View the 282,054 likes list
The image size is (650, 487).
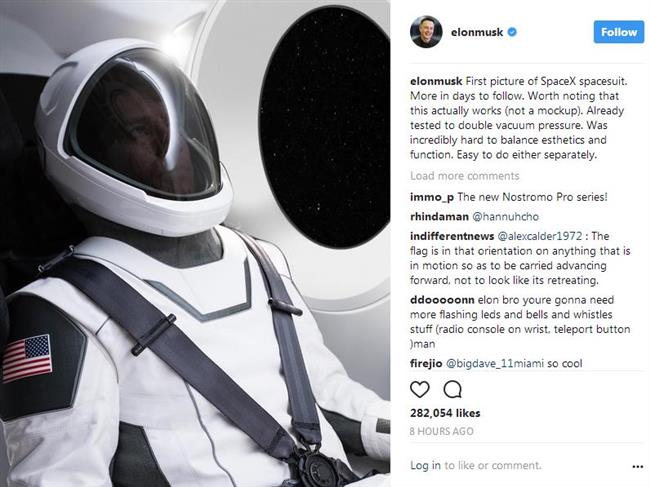coord(445,413)
